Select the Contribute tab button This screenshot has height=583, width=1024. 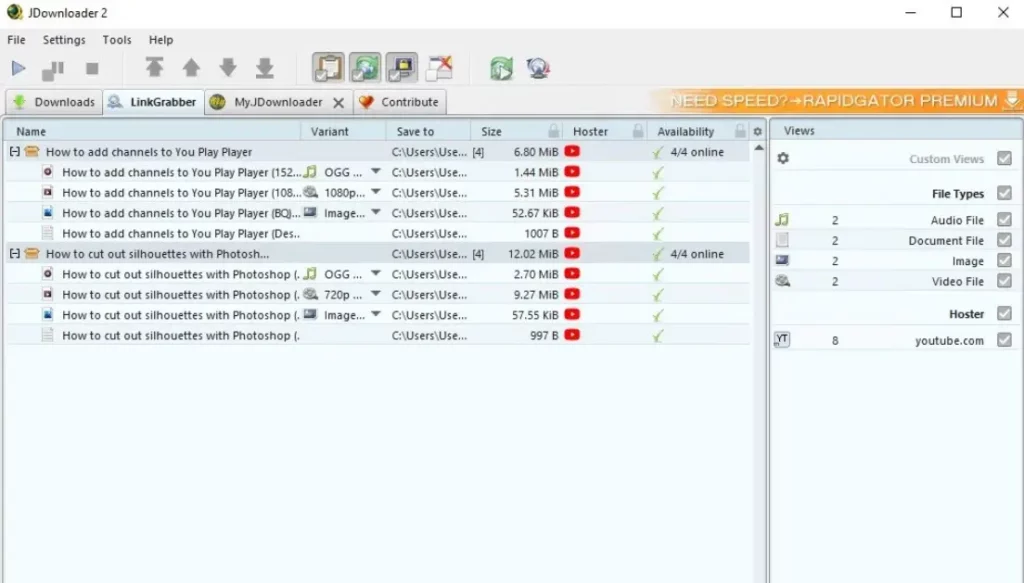point(409,101)
